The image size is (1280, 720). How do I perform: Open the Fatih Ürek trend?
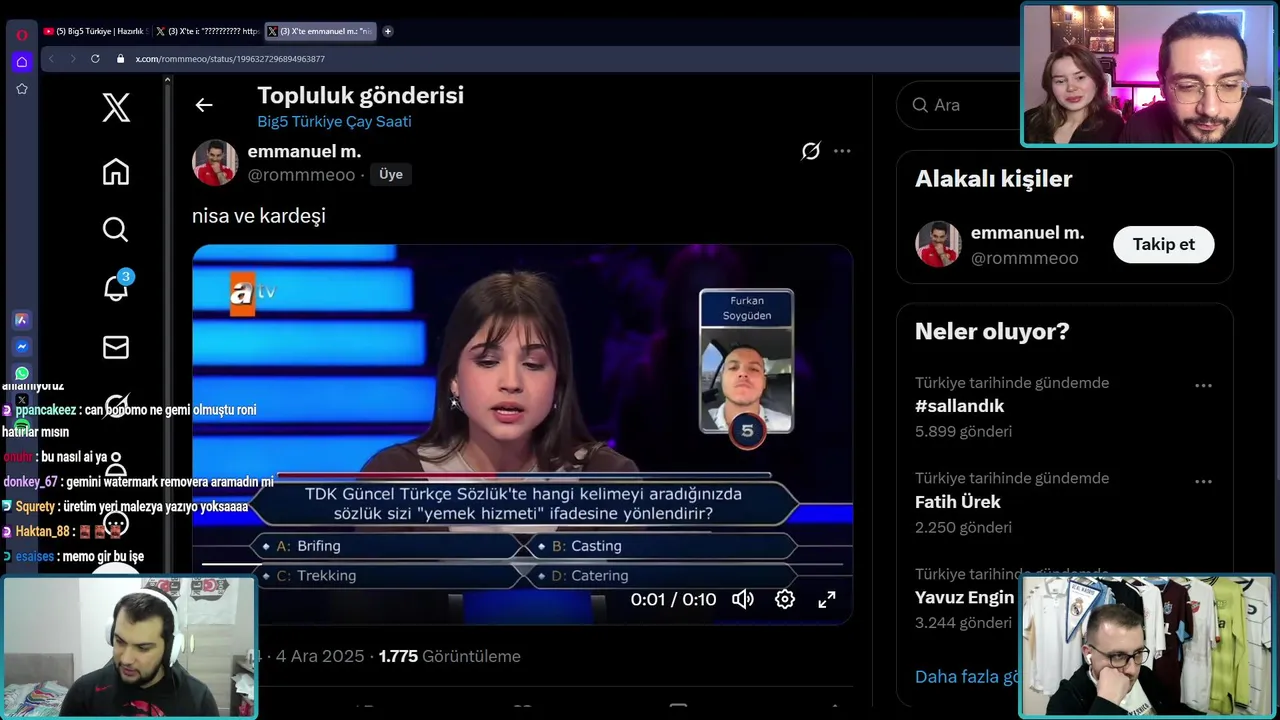click(x=957, y=502)
